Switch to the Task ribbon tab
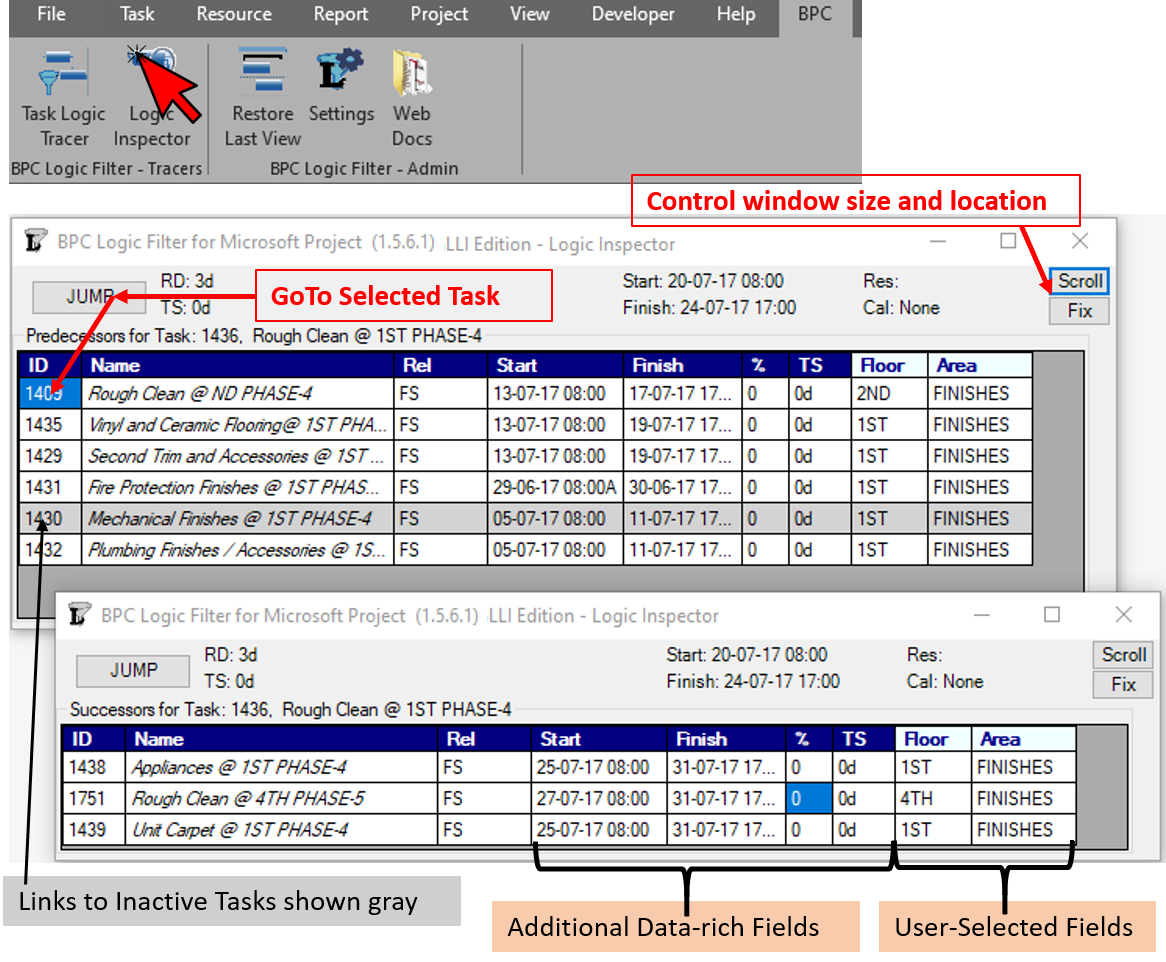The image size is (1166, 962). [137, 14]
